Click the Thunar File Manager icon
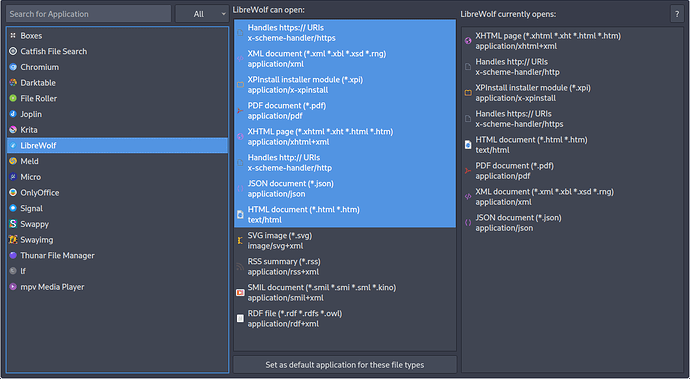 pos(13,255)
